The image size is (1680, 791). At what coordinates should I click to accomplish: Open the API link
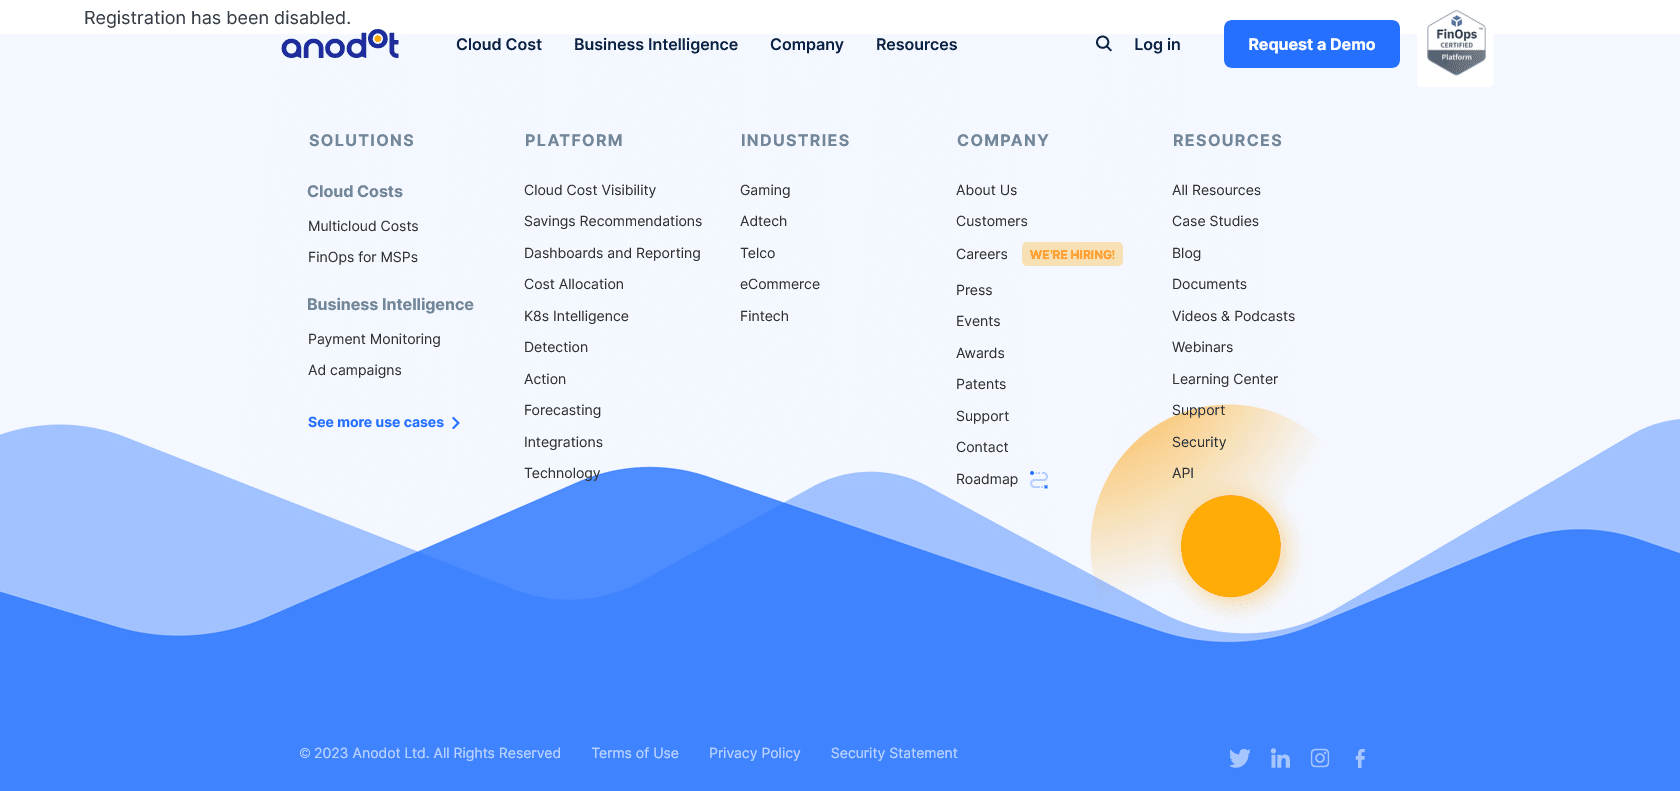(1183, 473)
